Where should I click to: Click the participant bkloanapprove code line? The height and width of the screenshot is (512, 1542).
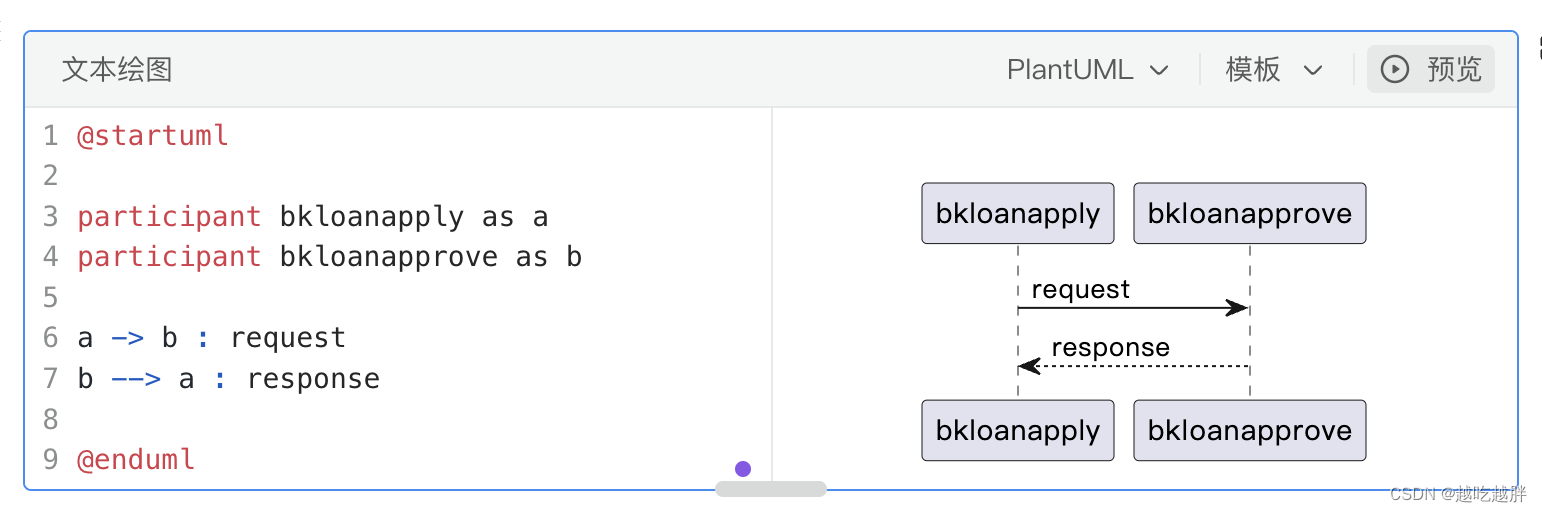pyautogui.click(x=329, y=257)
